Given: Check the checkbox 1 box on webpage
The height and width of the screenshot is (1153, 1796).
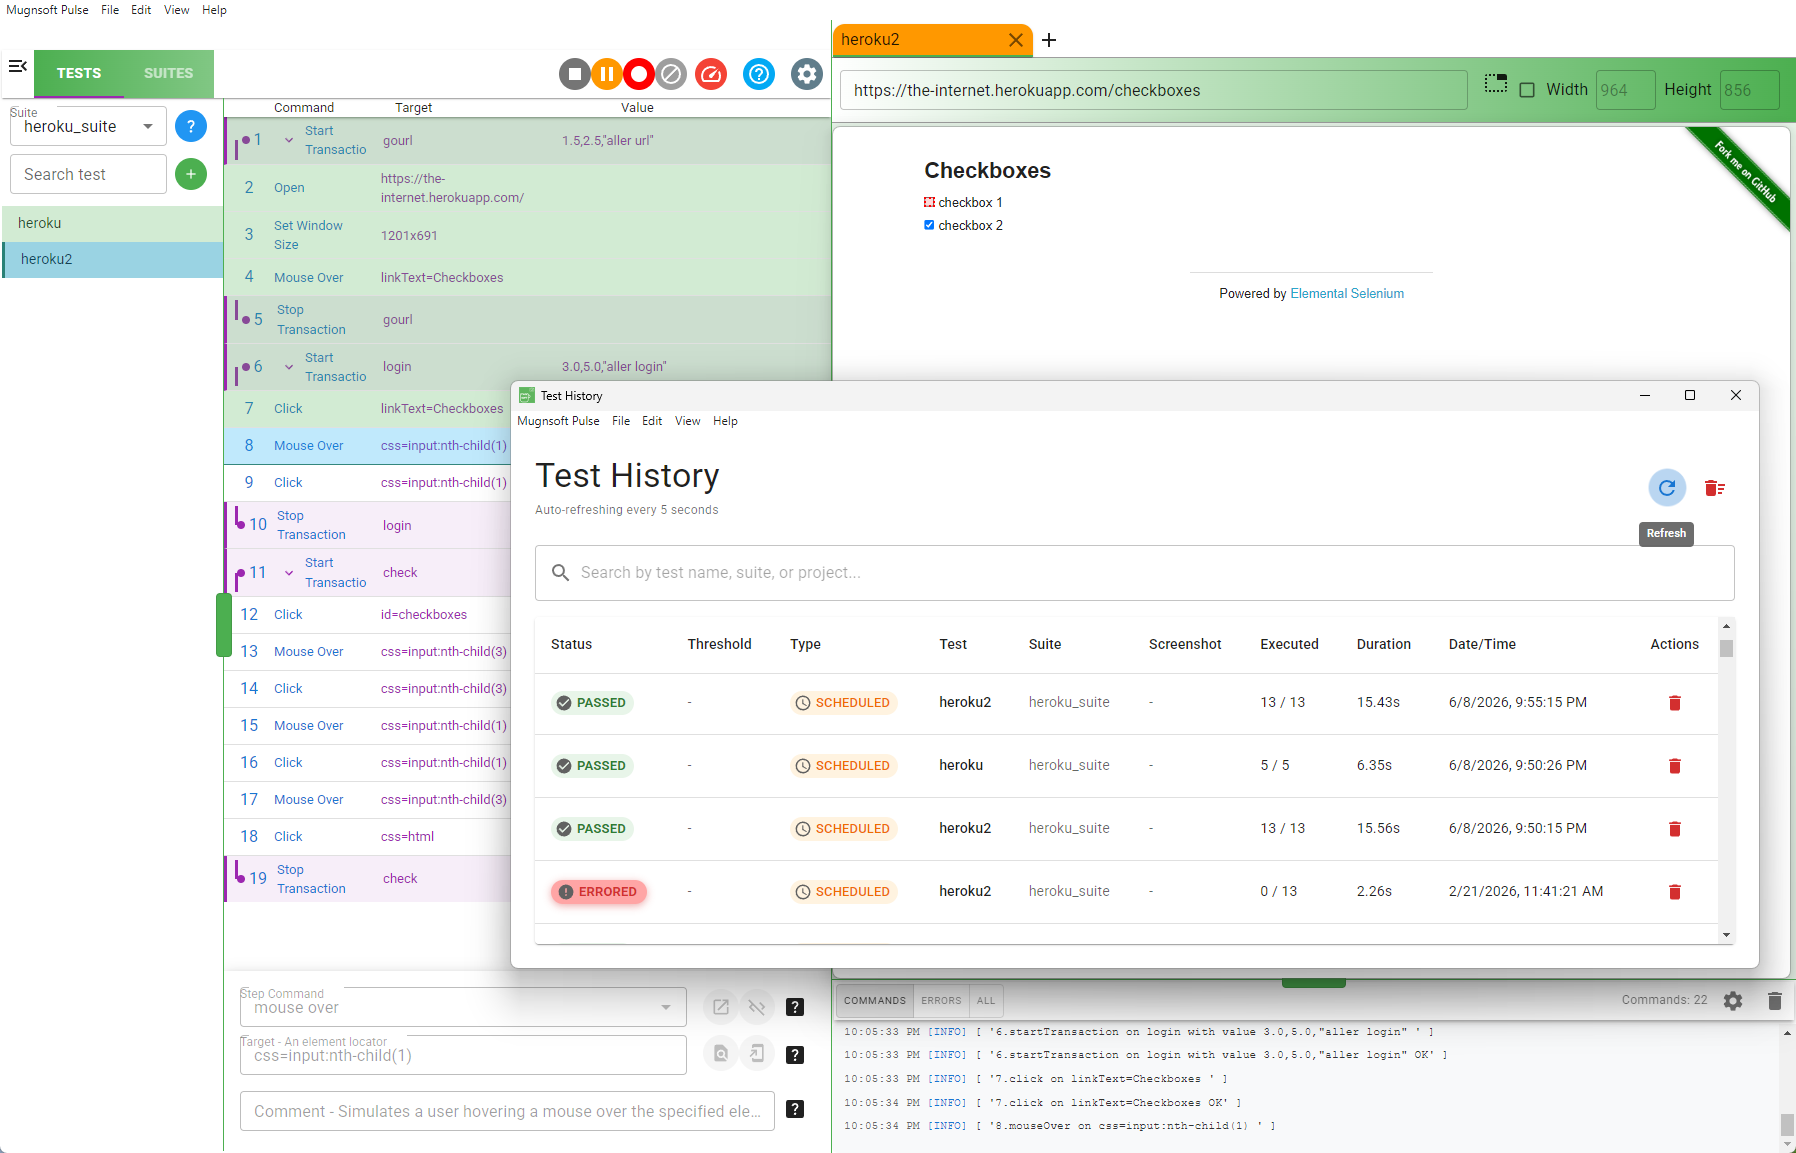Looking at the screenshot, I should tap(929, 202).
